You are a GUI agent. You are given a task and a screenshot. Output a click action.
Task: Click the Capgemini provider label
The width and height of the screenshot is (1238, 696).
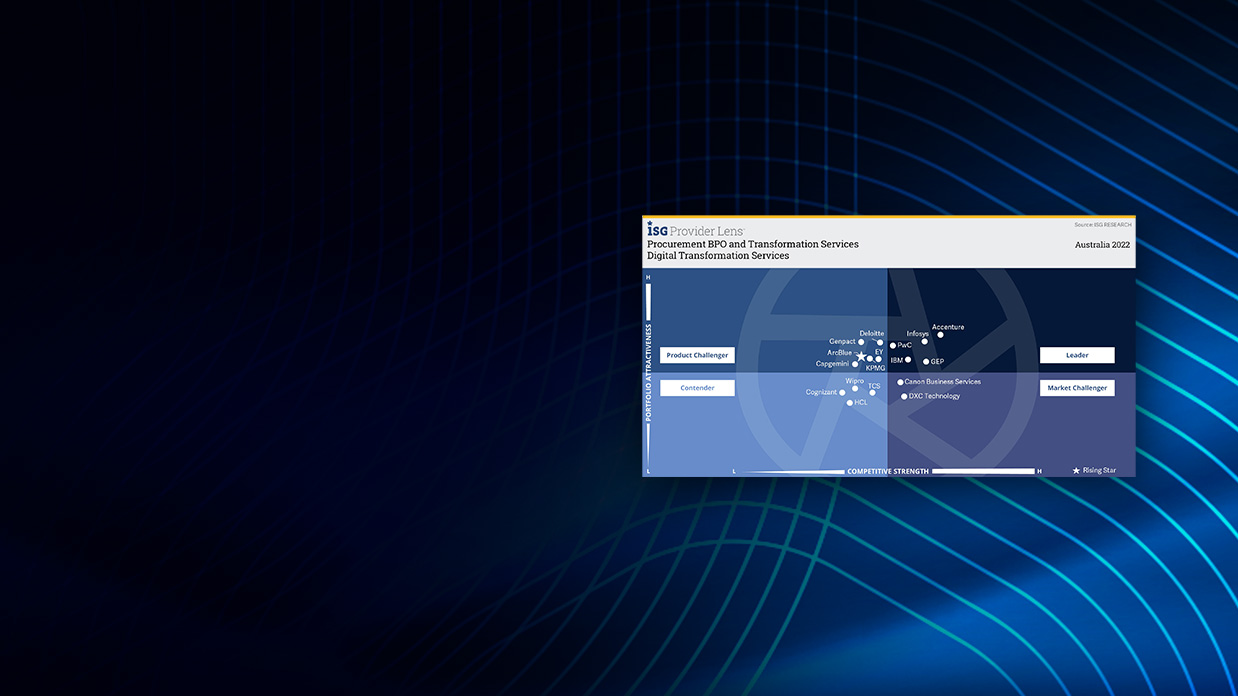[832, 364]
